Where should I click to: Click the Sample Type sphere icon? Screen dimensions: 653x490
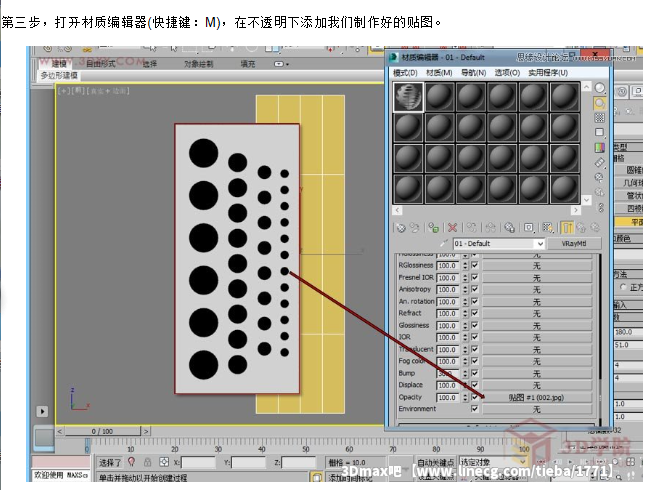(x=599, y=88)
